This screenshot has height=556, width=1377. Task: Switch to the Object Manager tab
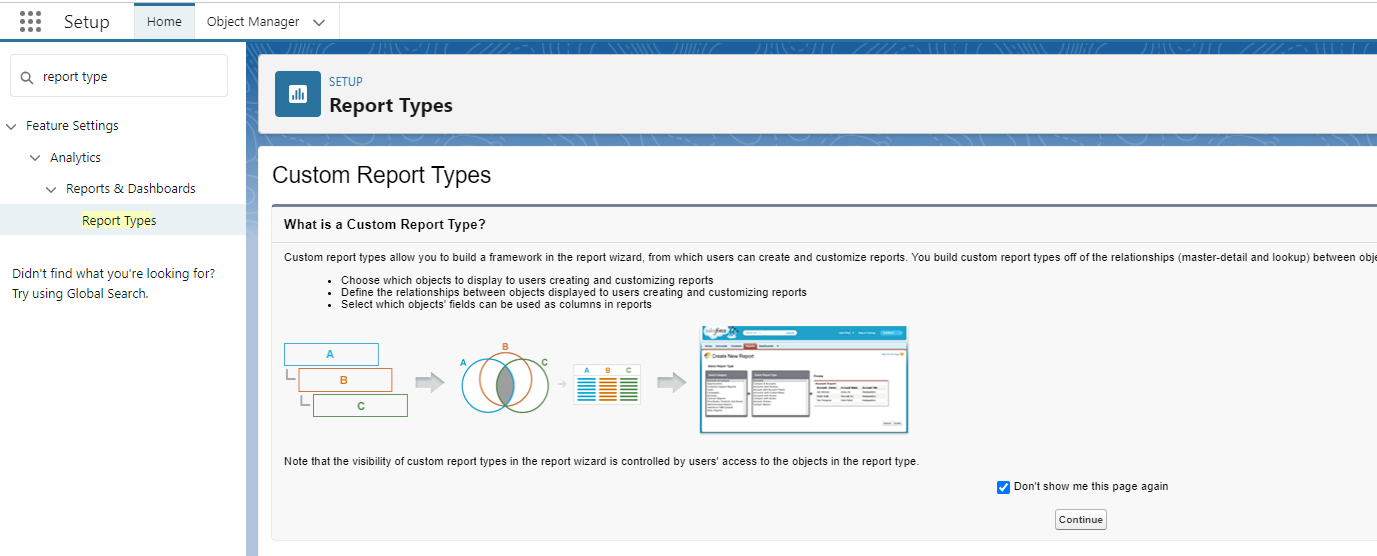coord(253,21)
